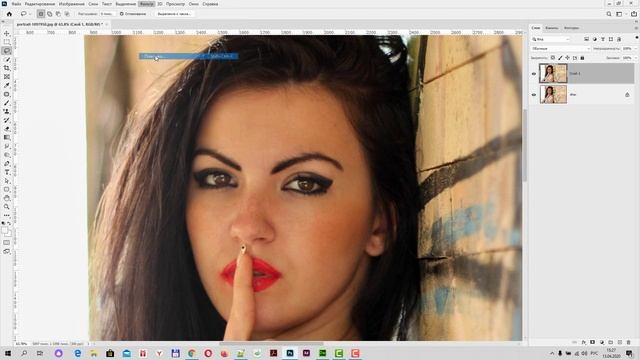Enable Add to Selection mode
Screen dimensions: 640x360
[50, 14]
